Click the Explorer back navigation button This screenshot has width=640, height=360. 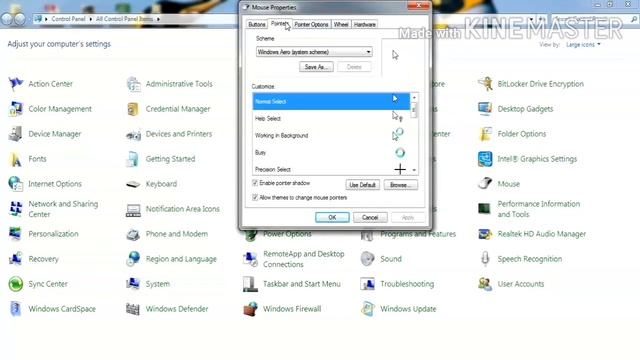point(7,19)
